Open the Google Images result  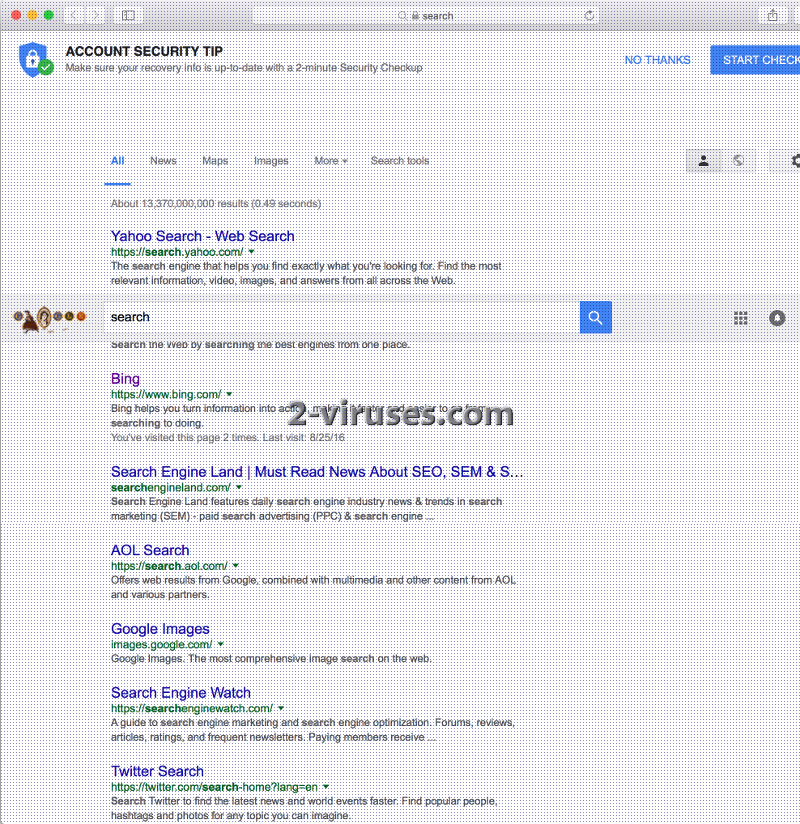160,629
